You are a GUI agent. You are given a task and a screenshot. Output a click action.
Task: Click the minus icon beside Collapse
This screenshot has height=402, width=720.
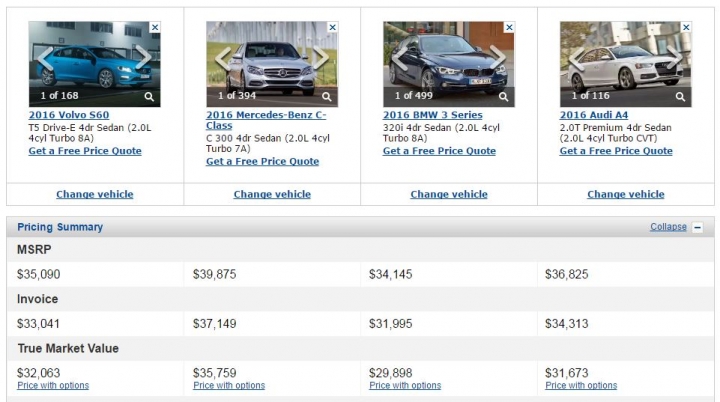tap(698, 227)
